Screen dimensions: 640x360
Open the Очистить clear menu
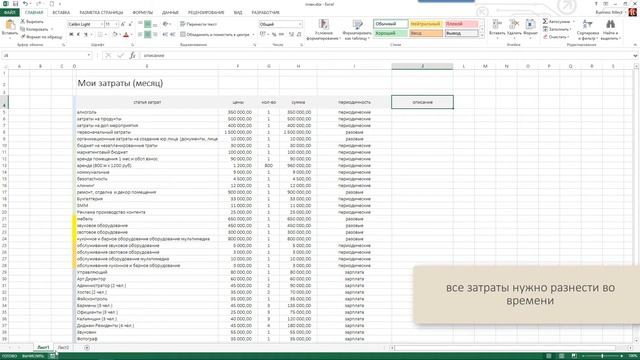(x=556, y=37)
